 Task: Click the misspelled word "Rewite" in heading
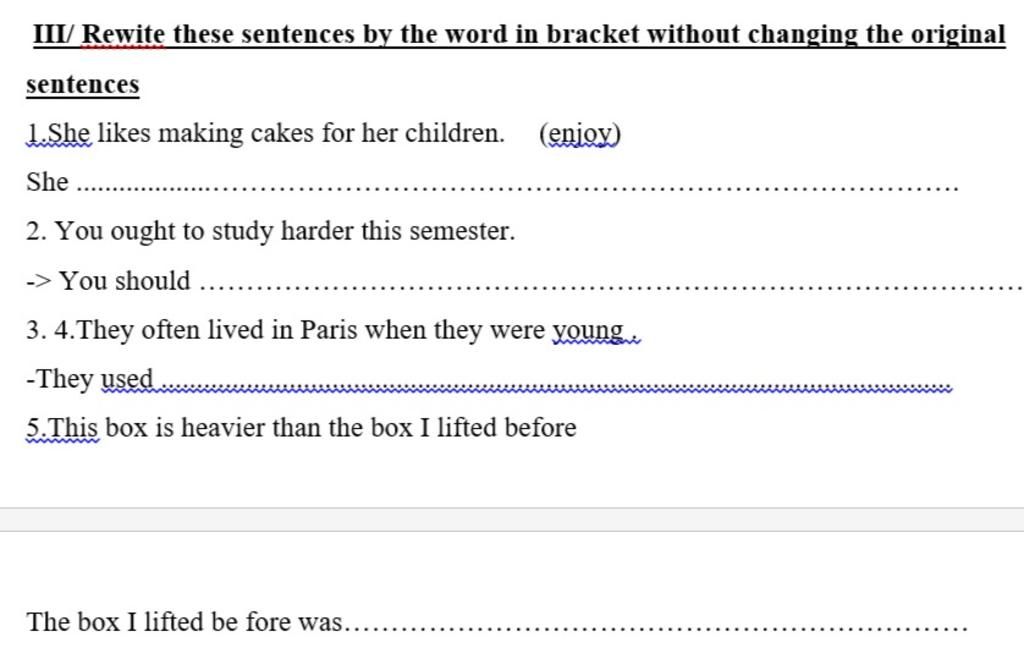[x=123, y=34]
